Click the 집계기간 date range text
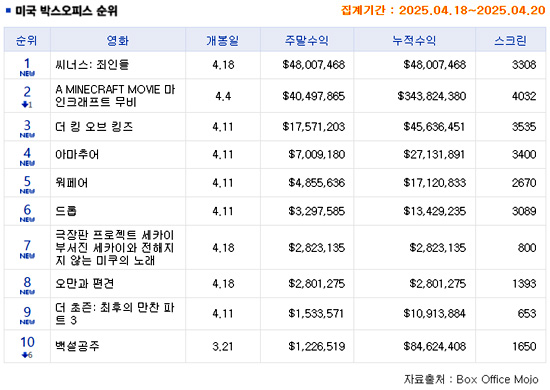 [x=443, y=10]
